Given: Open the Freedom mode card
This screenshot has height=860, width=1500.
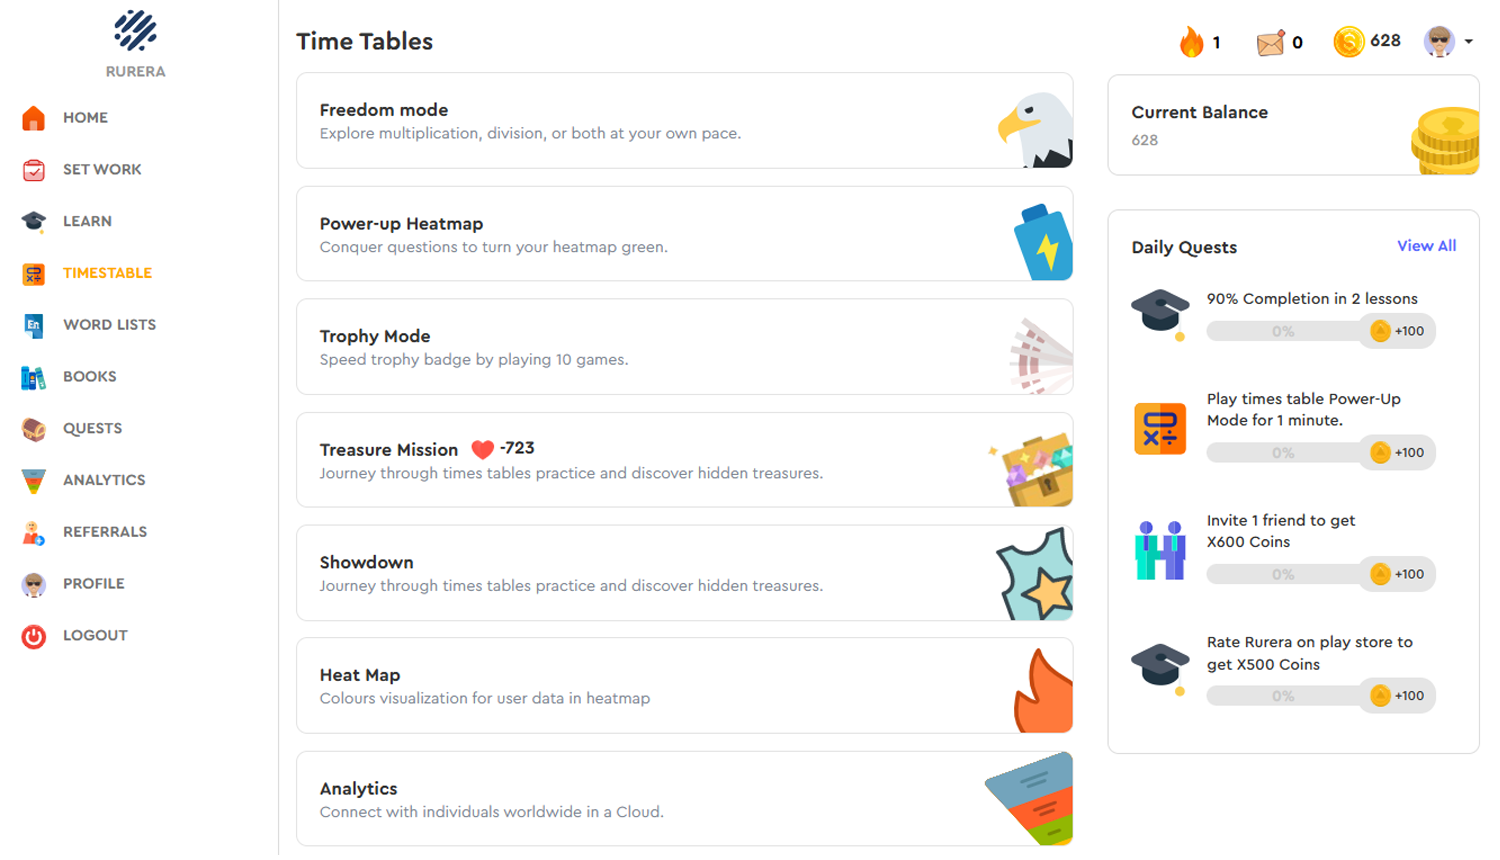Looking at the screenshot, I should pyautogui.click(x=684, y=121).
